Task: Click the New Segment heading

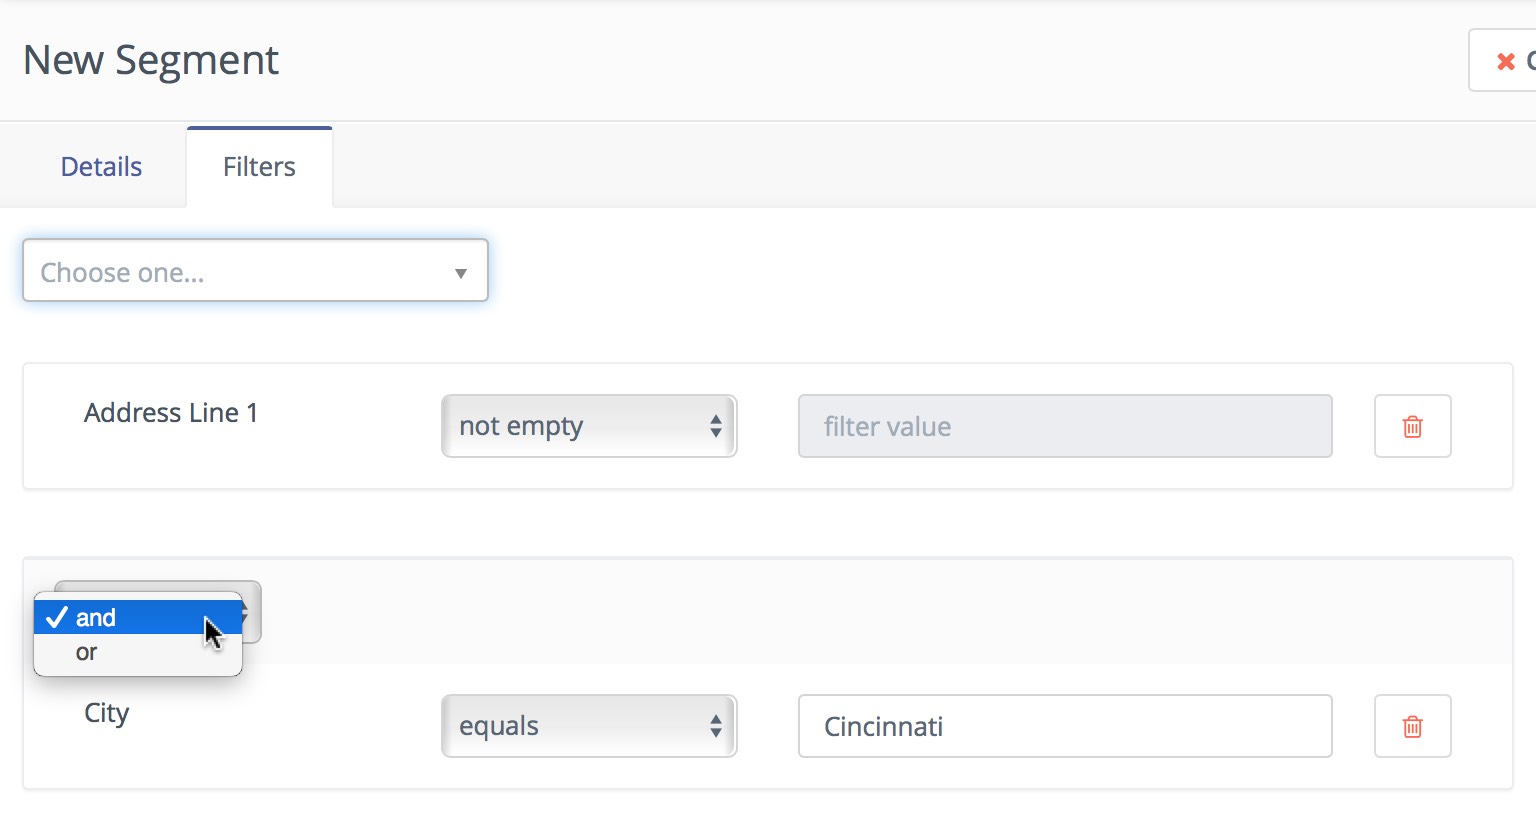Action: coord(151,60)
